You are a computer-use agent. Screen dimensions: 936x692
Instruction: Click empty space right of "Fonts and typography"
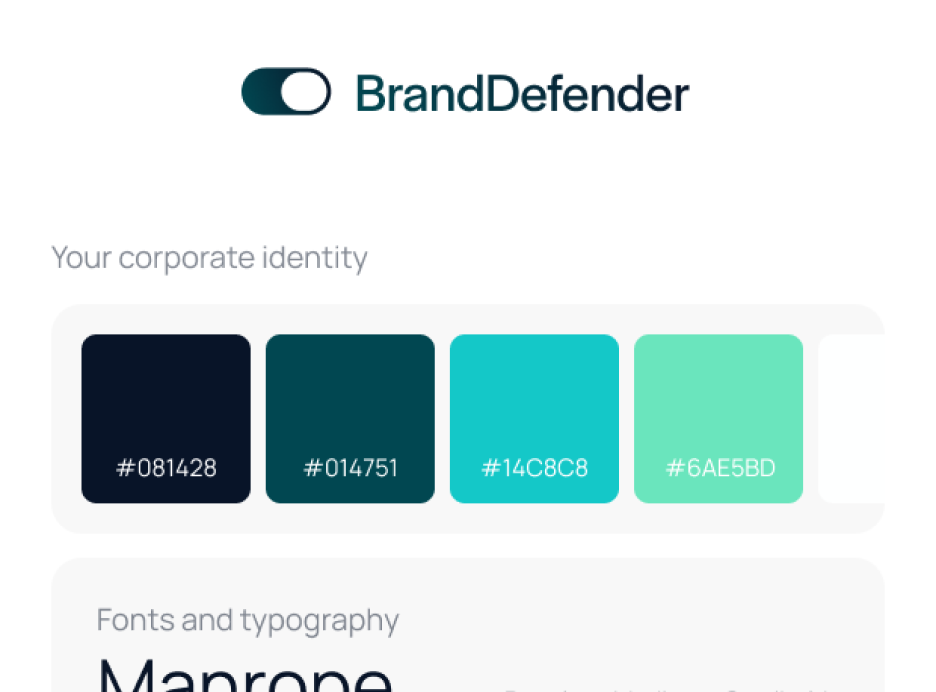640,620
